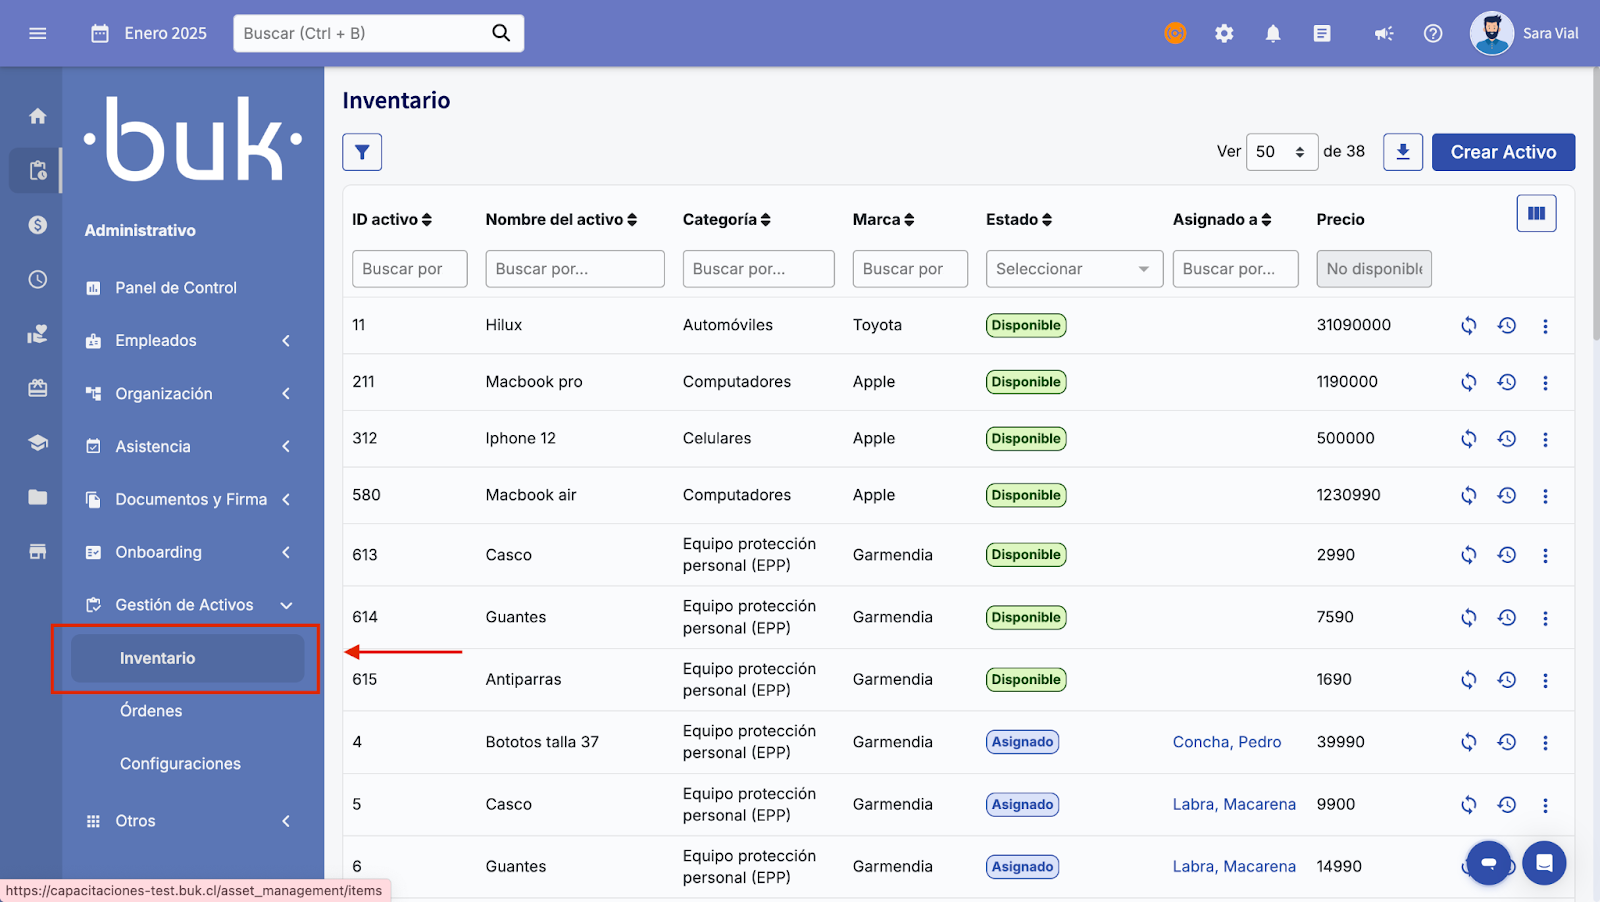This screenshot has height=902, width=1600.
Task: Open Configuraciones submenu item
Action: pyautogui.click(x=180, y=764)
